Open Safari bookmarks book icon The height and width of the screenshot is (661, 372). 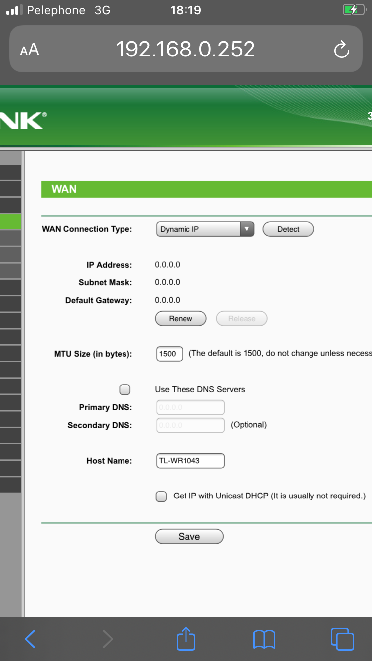click(264, 640)
